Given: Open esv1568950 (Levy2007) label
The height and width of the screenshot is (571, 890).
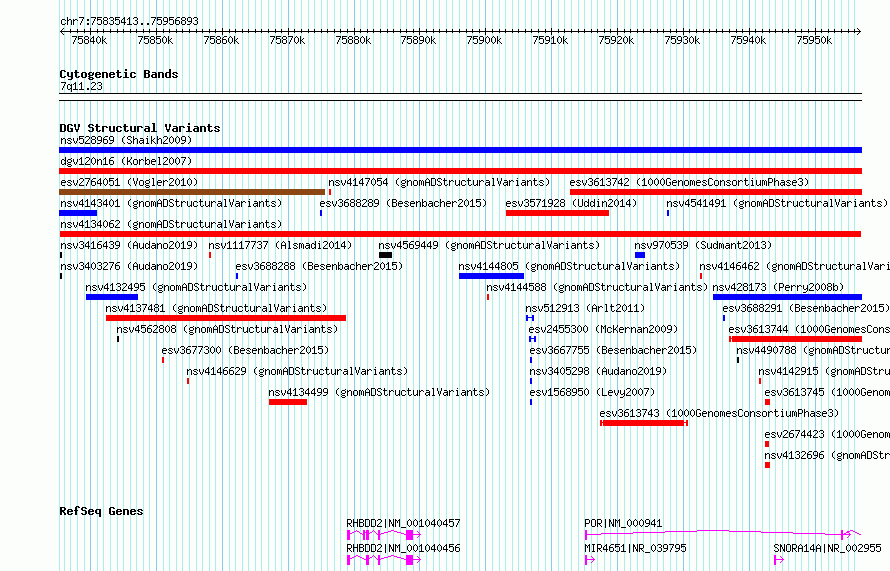Looking at the screenshot, I should click(592, 392).
